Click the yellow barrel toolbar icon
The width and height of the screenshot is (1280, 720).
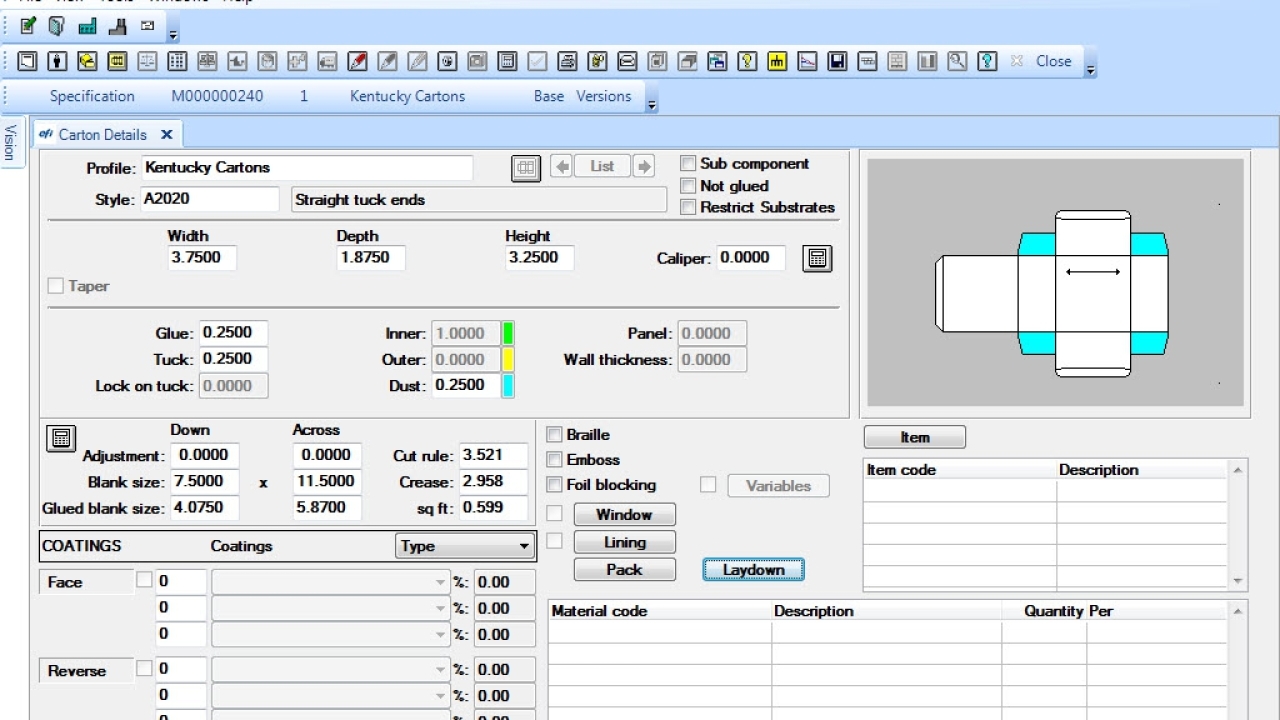tap(117, 61)
